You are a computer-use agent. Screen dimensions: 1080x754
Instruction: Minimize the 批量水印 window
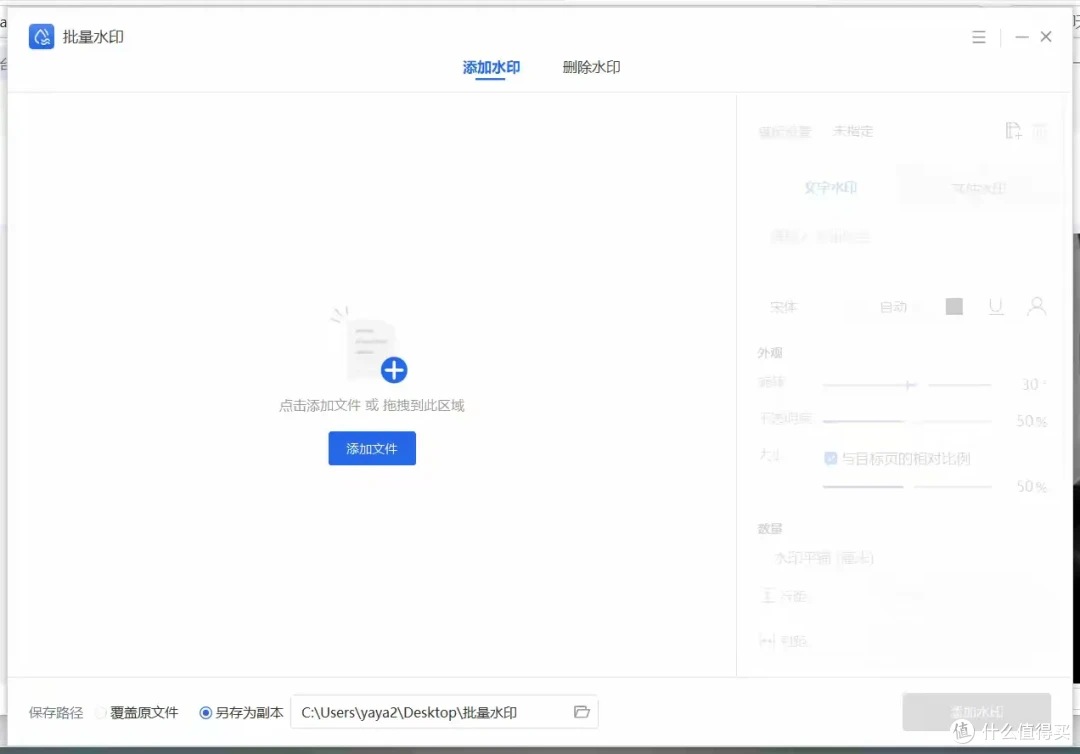pyautogui.click(x=1022, y=37)
